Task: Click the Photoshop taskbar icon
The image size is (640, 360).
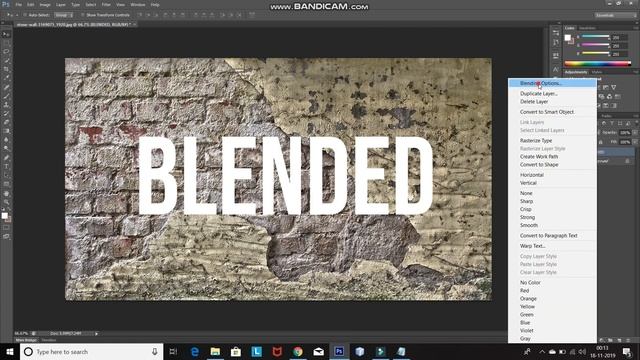Action: point(339,351)
